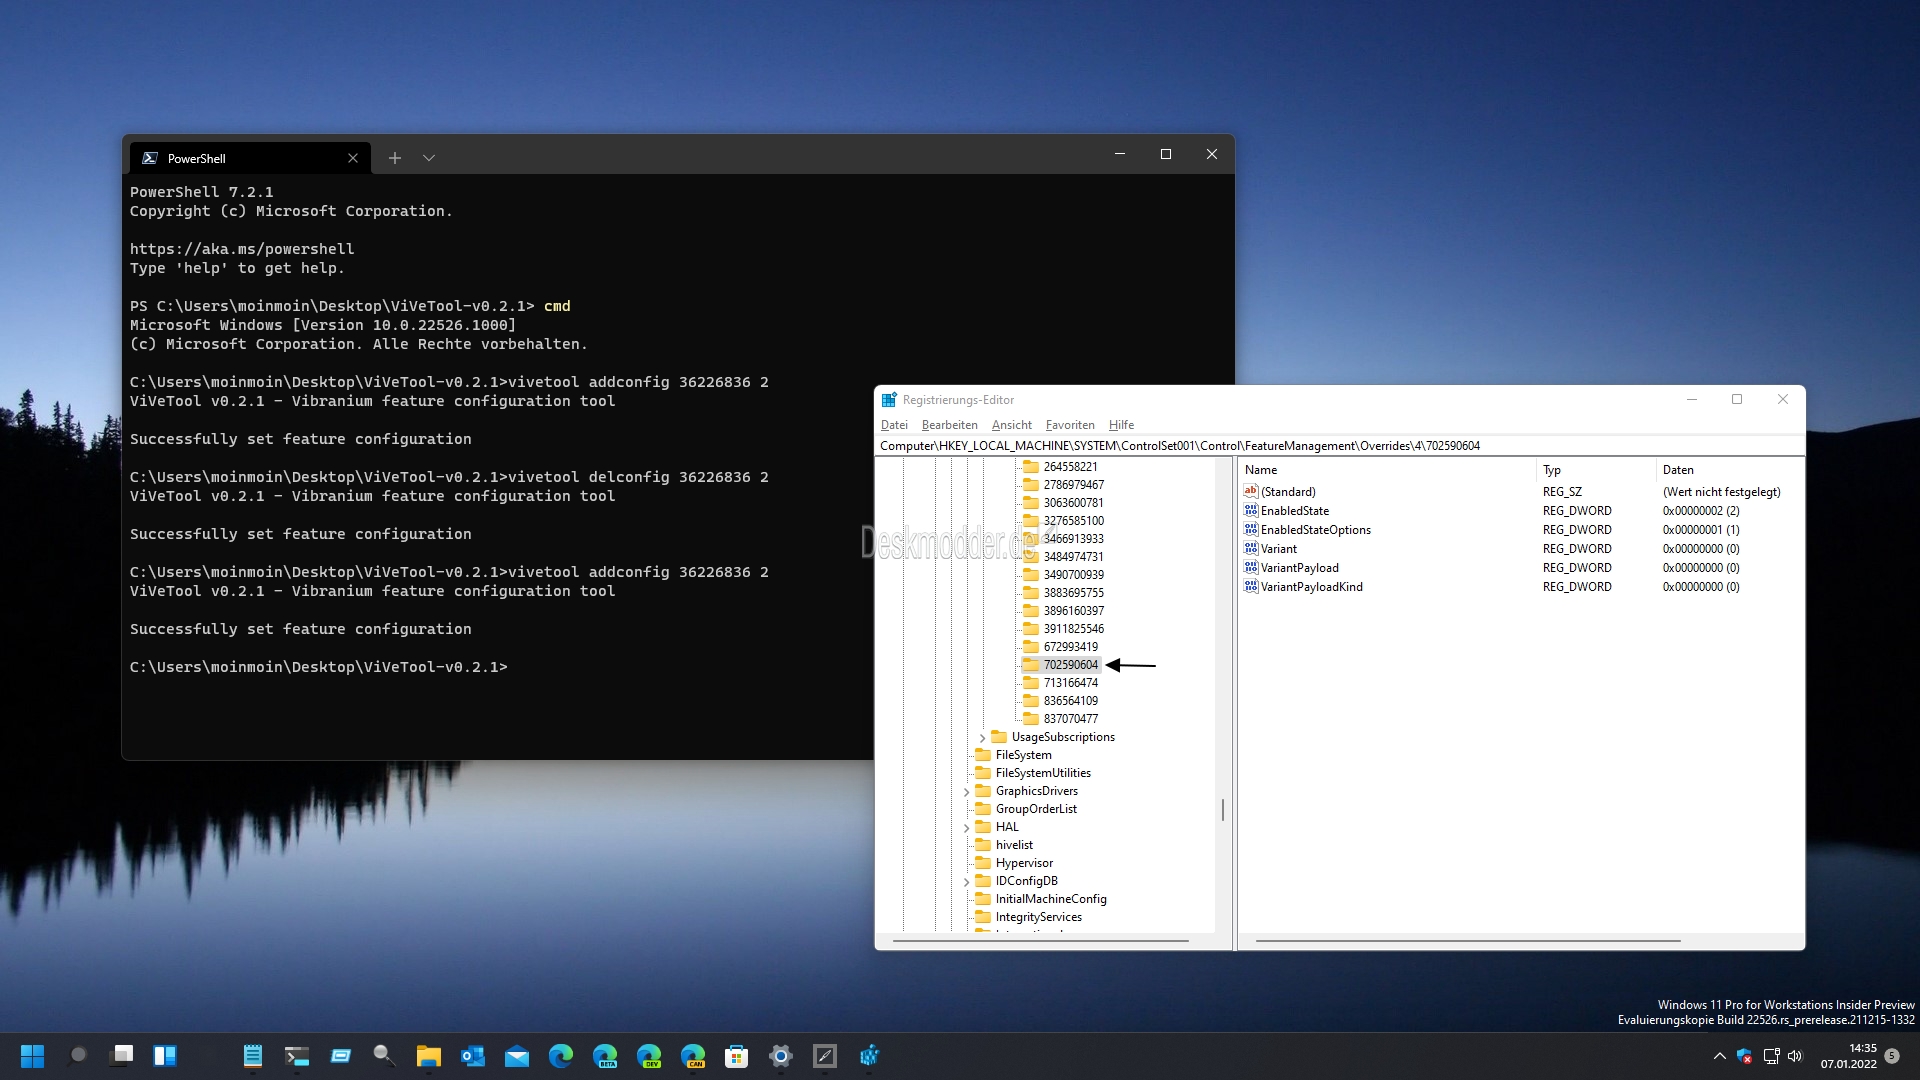Image resolution: width=1920 pixels, height=1080 pixels.
Task: Open volume control in system tray
Action: tap(1795, 1056)
